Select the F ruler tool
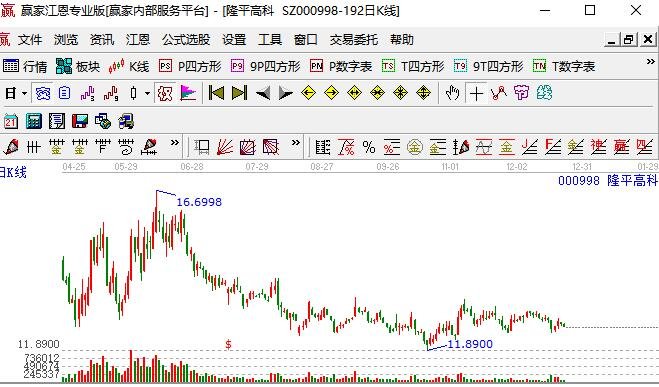Screen dimensions: 659x387 [103, 147]
